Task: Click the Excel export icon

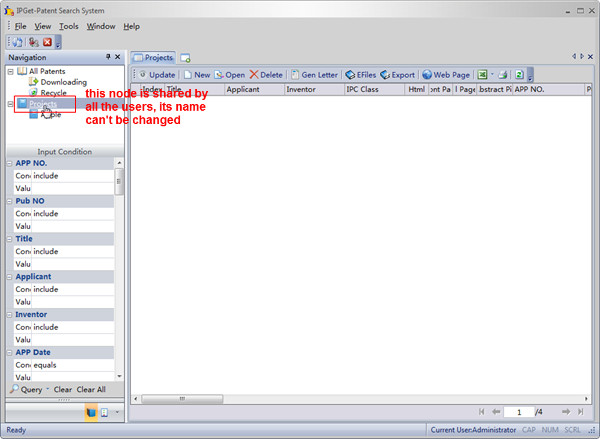Action: pyautogui.click(x=482, y=75)
